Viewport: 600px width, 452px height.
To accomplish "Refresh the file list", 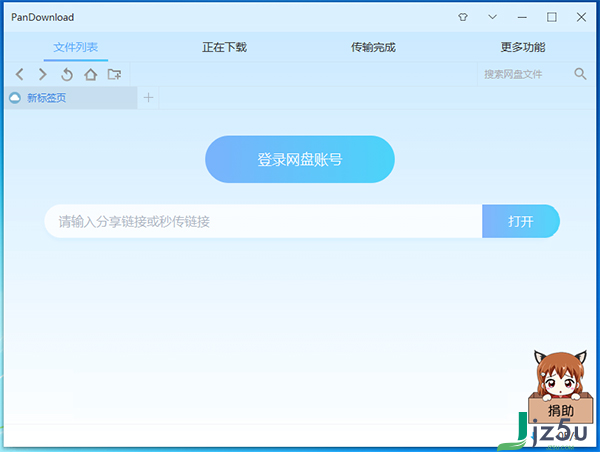I will [x=67, y=74].
